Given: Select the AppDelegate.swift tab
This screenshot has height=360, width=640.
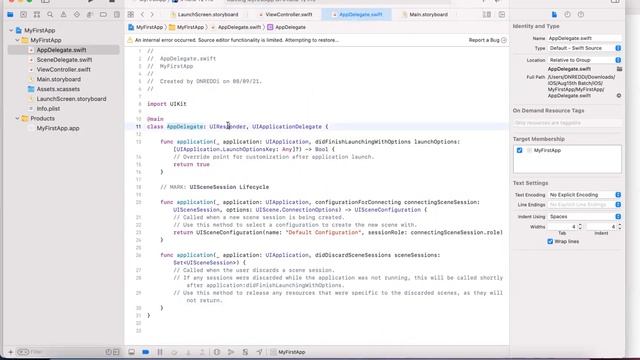Looking at the screenshot, I should pyautogui.click(x=357, y=14).
